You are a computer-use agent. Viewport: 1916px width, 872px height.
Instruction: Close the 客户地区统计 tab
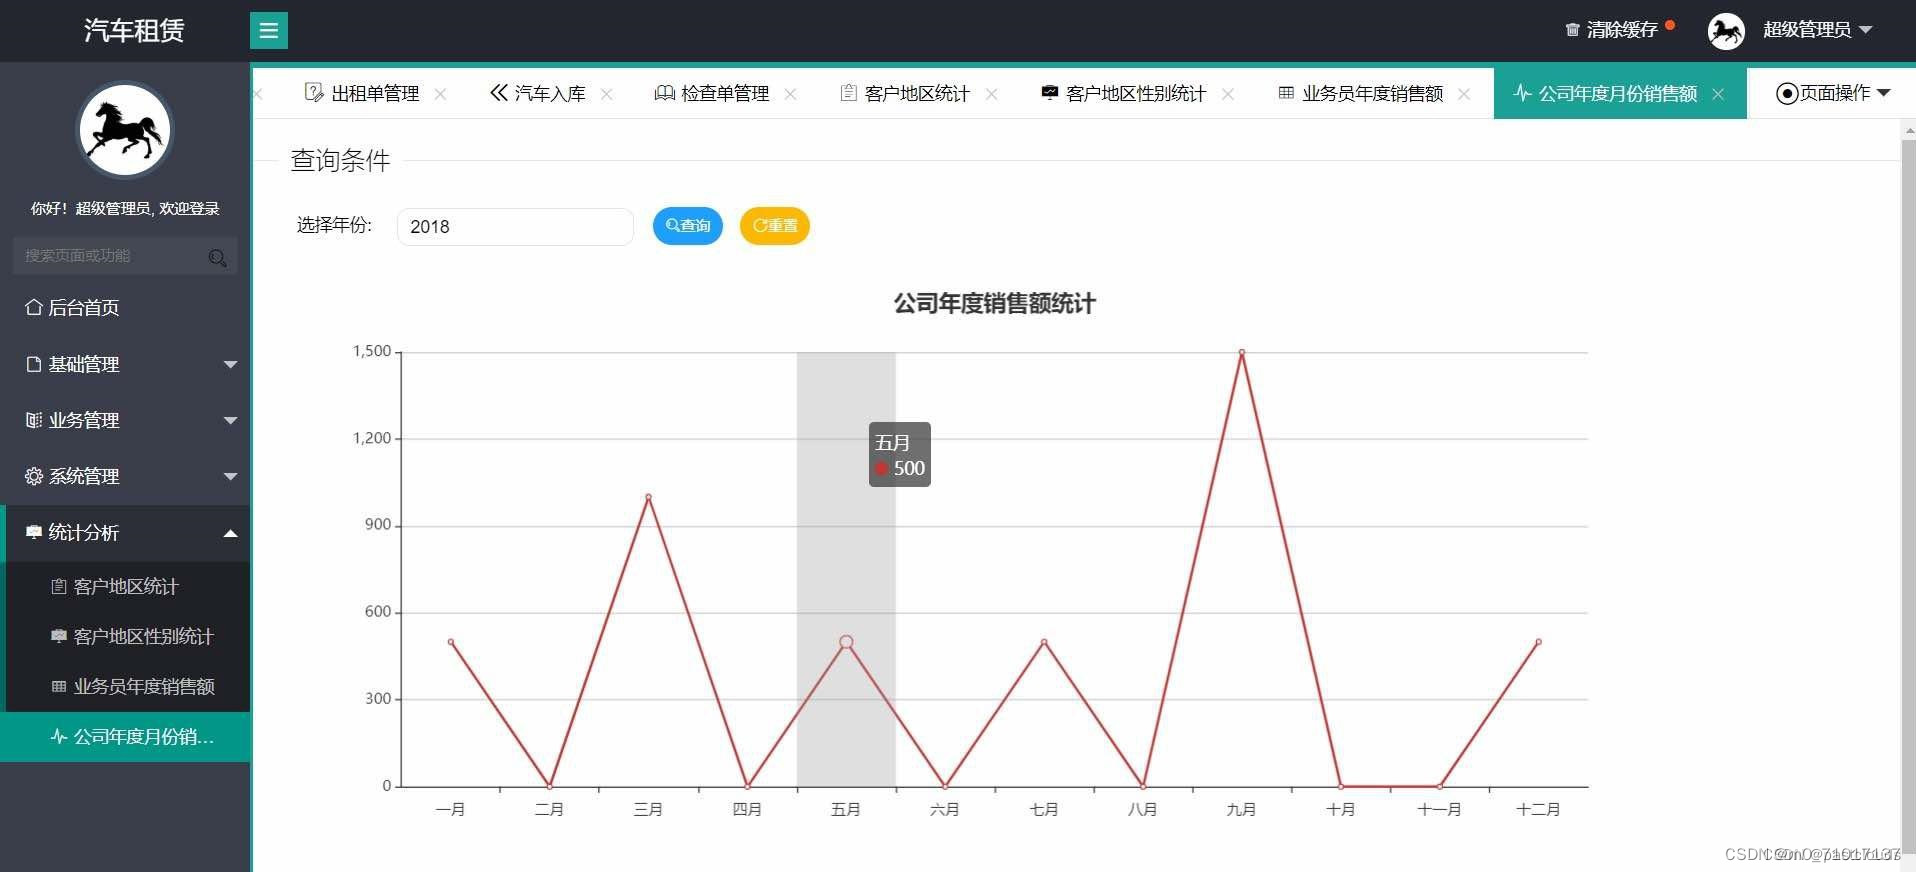pyautogui.click(x=991, y=94)
